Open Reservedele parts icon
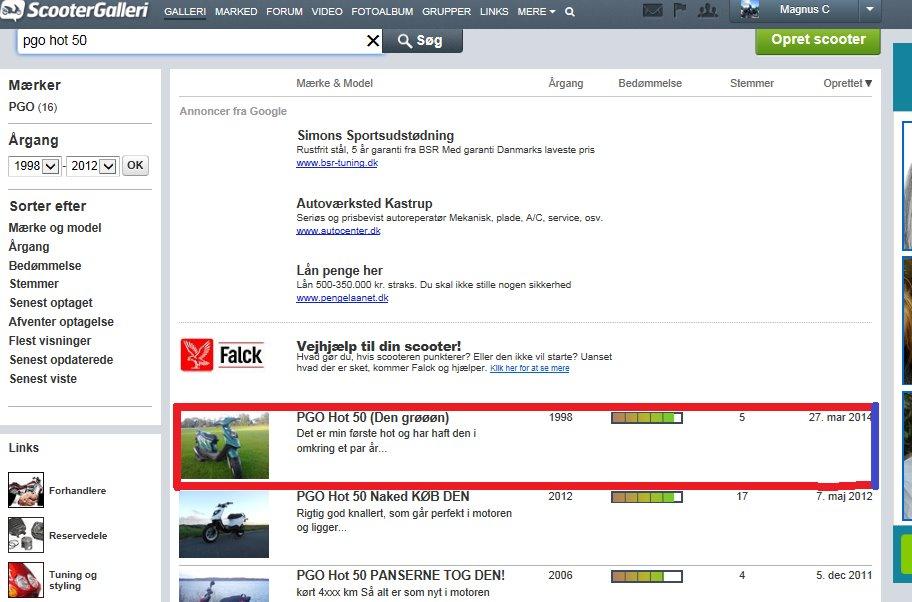 pos(26,535)
